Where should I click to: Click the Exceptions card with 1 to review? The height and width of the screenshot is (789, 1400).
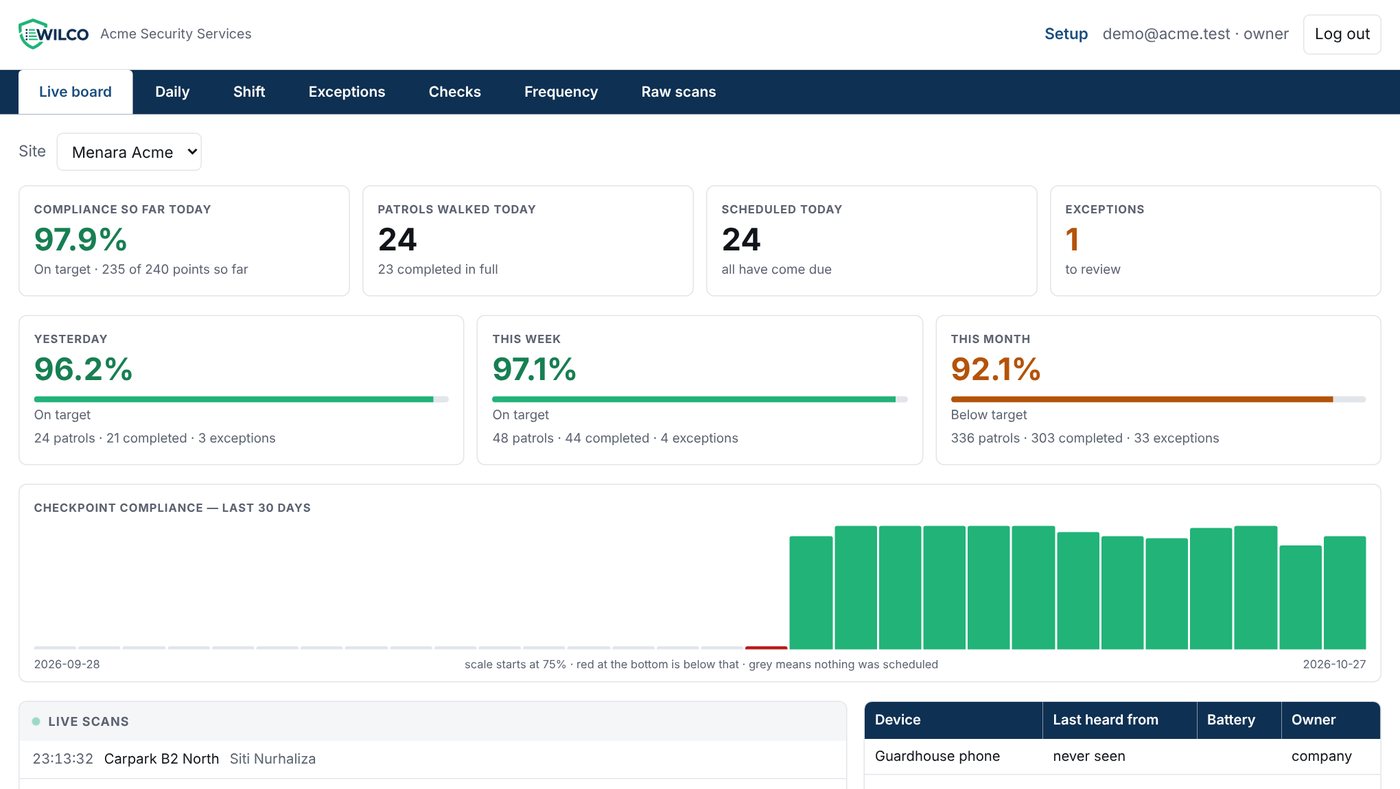(1215, 241)
